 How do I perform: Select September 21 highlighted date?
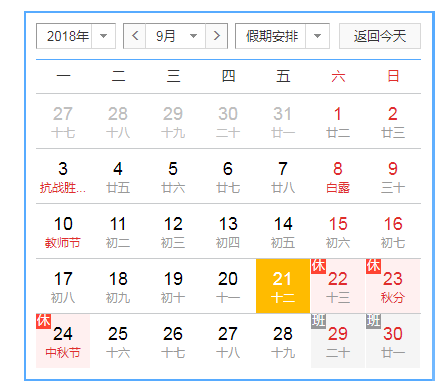click(x=283, y=286)
